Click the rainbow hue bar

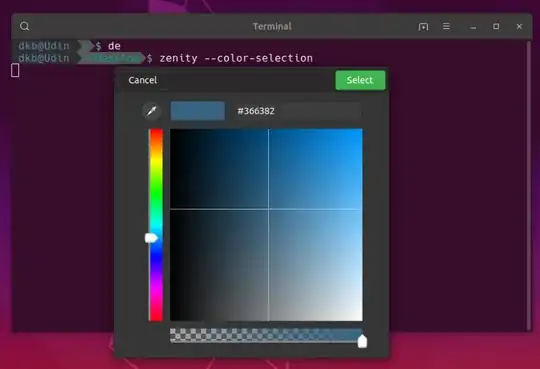pyautogui.click(x=156, y=225)
